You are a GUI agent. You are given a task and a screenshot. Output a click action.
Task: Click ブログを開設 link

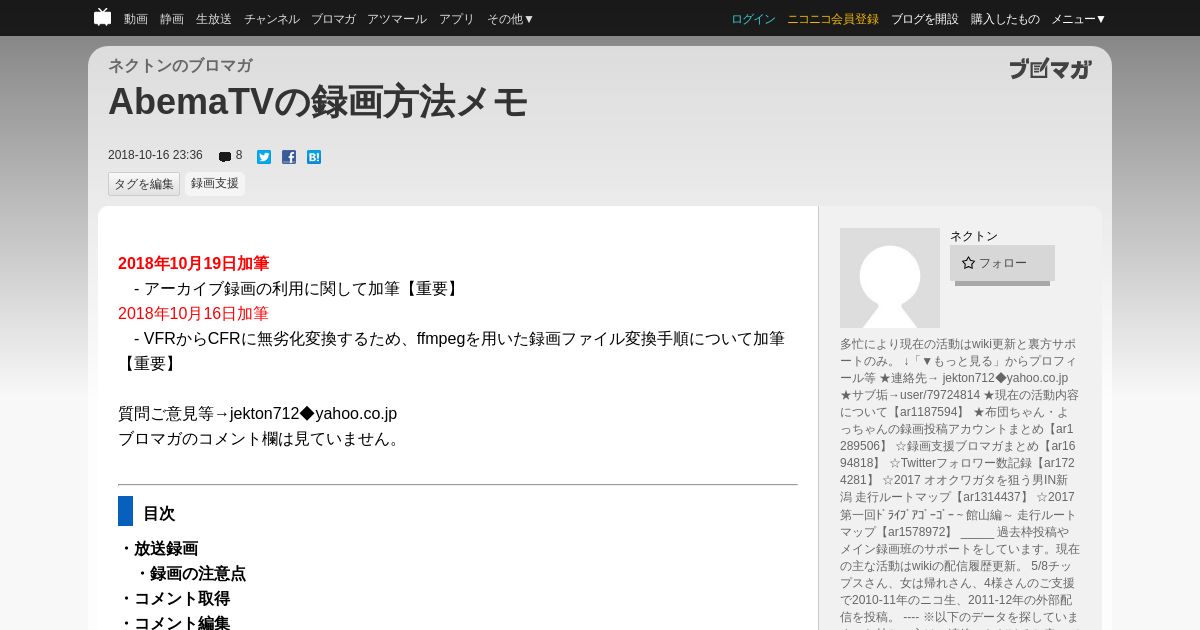[925, 19]
